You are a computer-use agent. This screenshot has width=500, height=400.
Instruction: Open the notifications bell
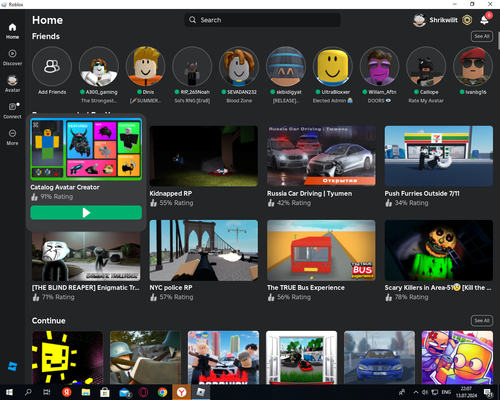[484, 20]
